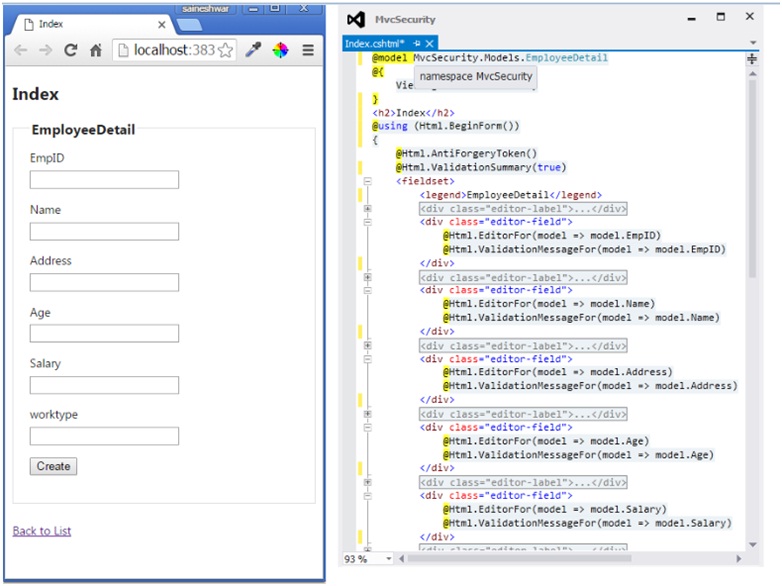Screen dimensions: 782x586
Task: Collapse the editor-field div for Age
Action: point(368,427)
